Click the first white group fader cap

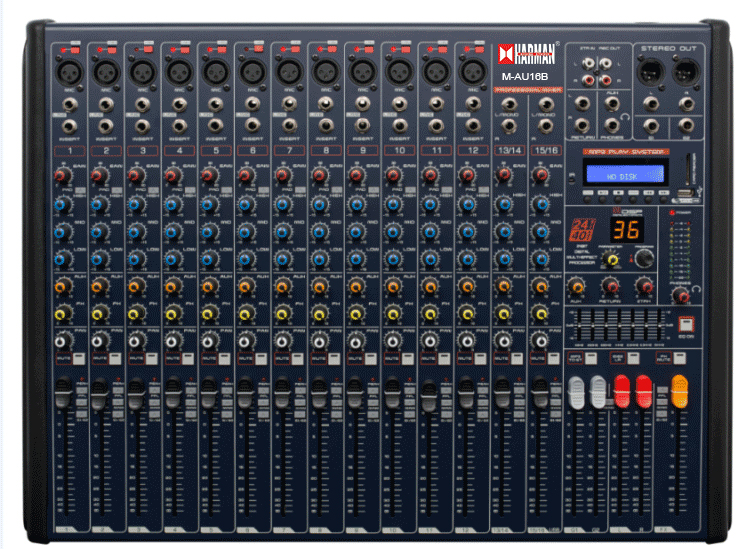point(576,392)
